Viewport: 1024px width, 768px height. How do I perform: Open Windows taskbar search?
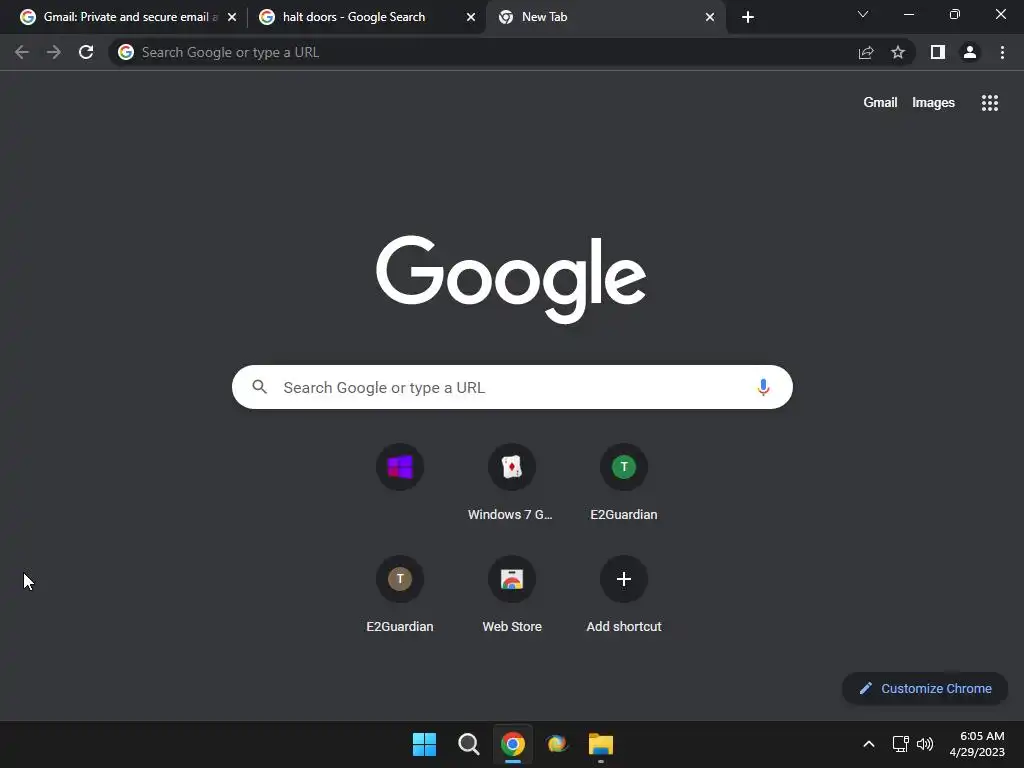click(468, 744)
